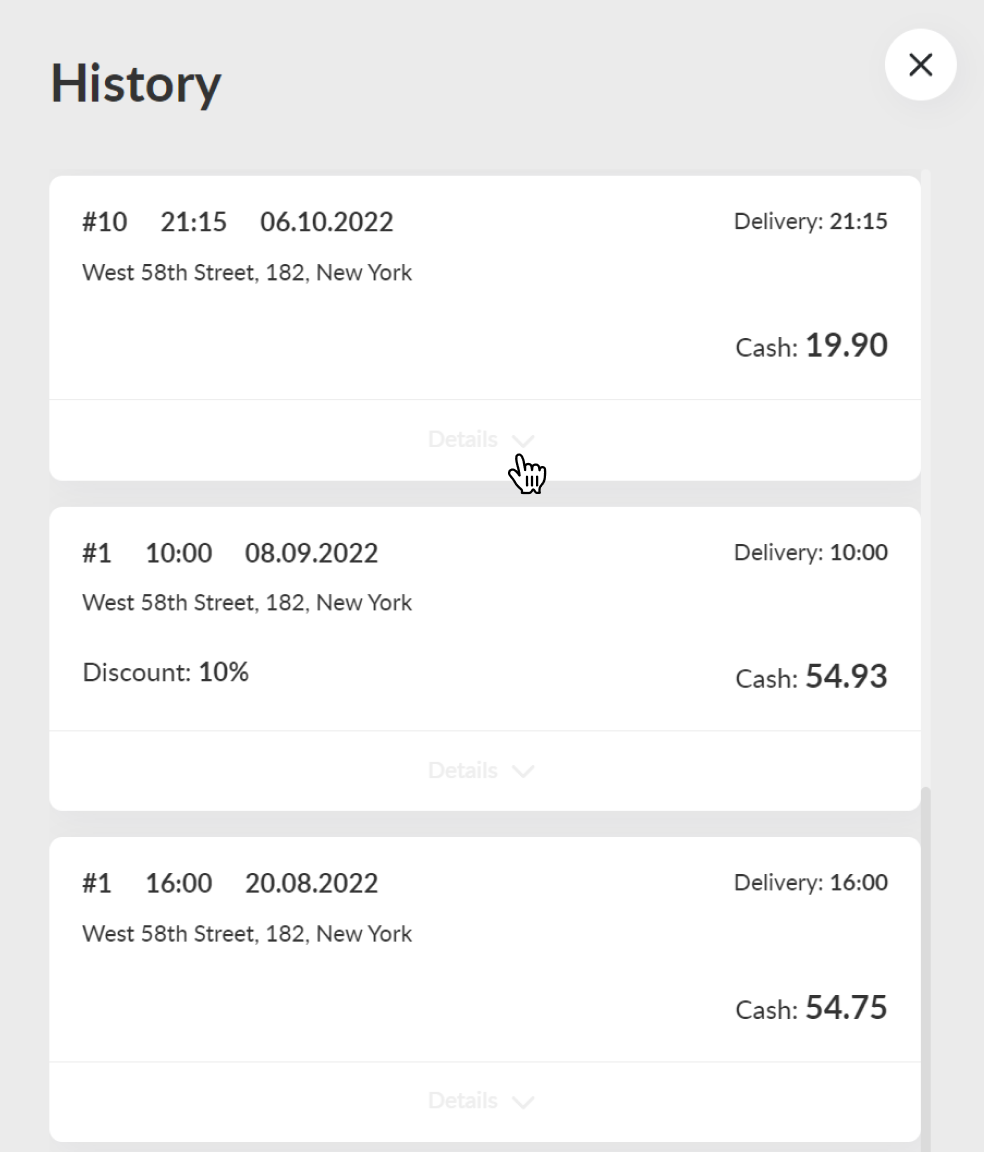This screenshot has width=984, height=1152.
Task: Click Delivery: 10:00 text
Action: [811, 552]
